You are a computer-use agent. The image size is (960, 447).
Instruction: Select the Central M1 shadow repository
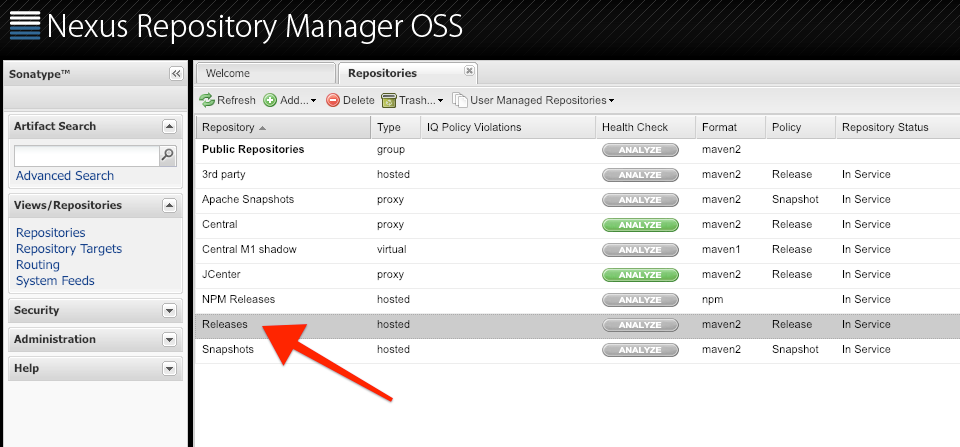(577, 250)
